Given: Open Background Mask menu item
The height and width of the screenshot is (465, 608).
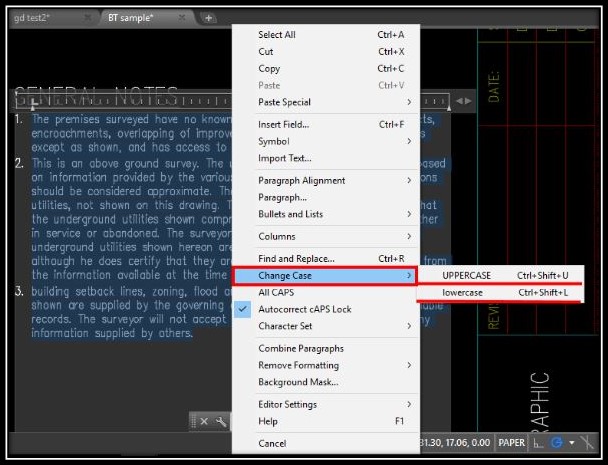Looking at the screenshot, I should (326, 382).
